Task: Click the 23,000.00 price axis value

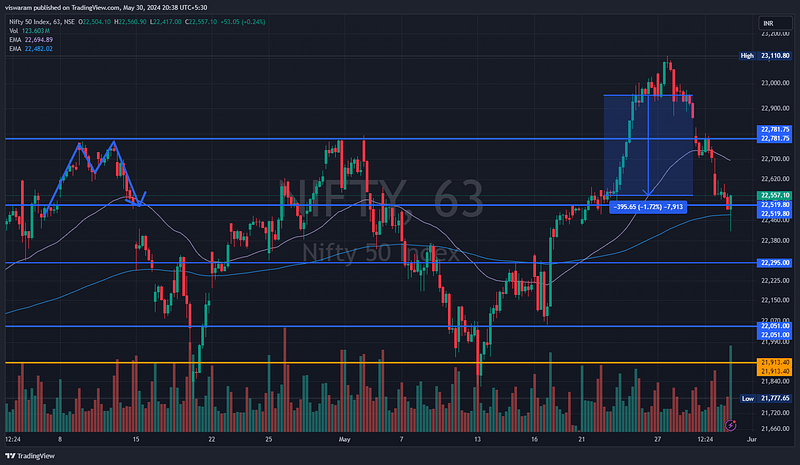Action: (x=775, y=83)
